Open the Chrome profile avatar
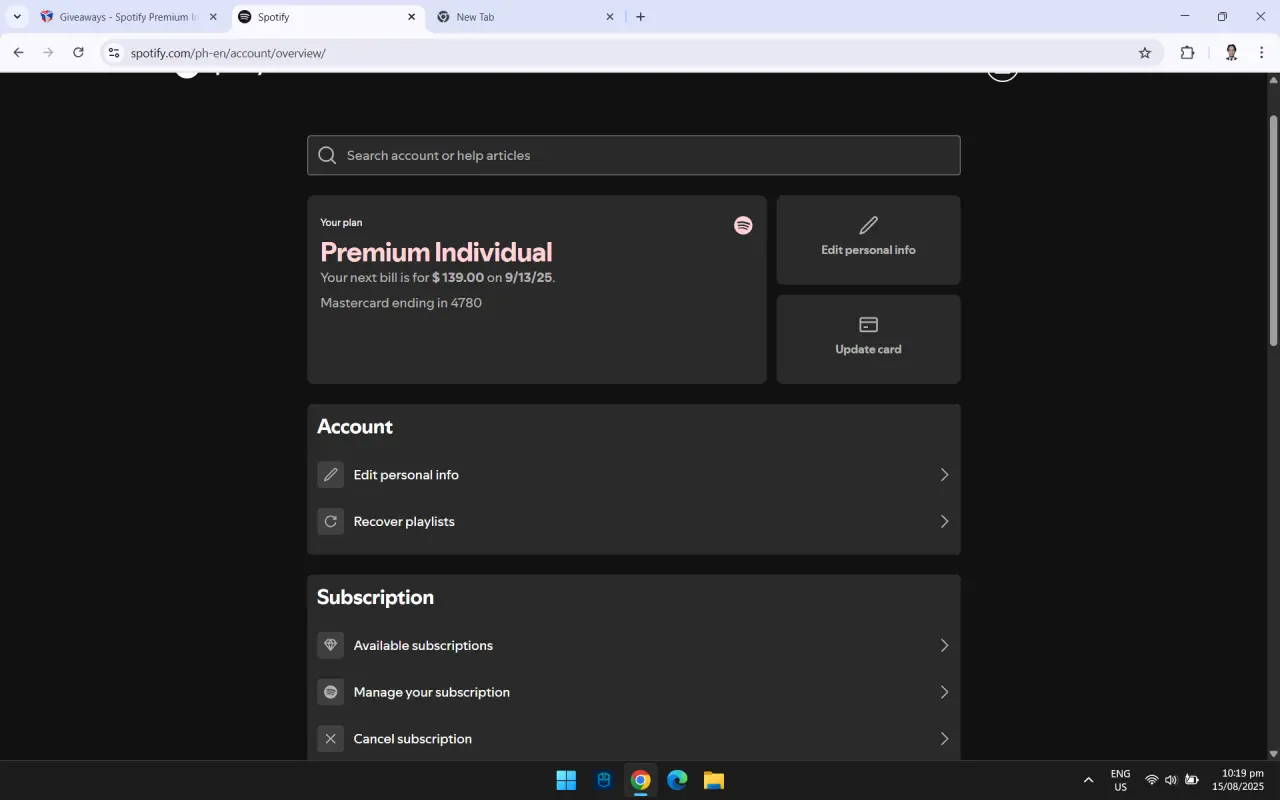The width and height of the screenshot is (1280, 800). 1231,53
